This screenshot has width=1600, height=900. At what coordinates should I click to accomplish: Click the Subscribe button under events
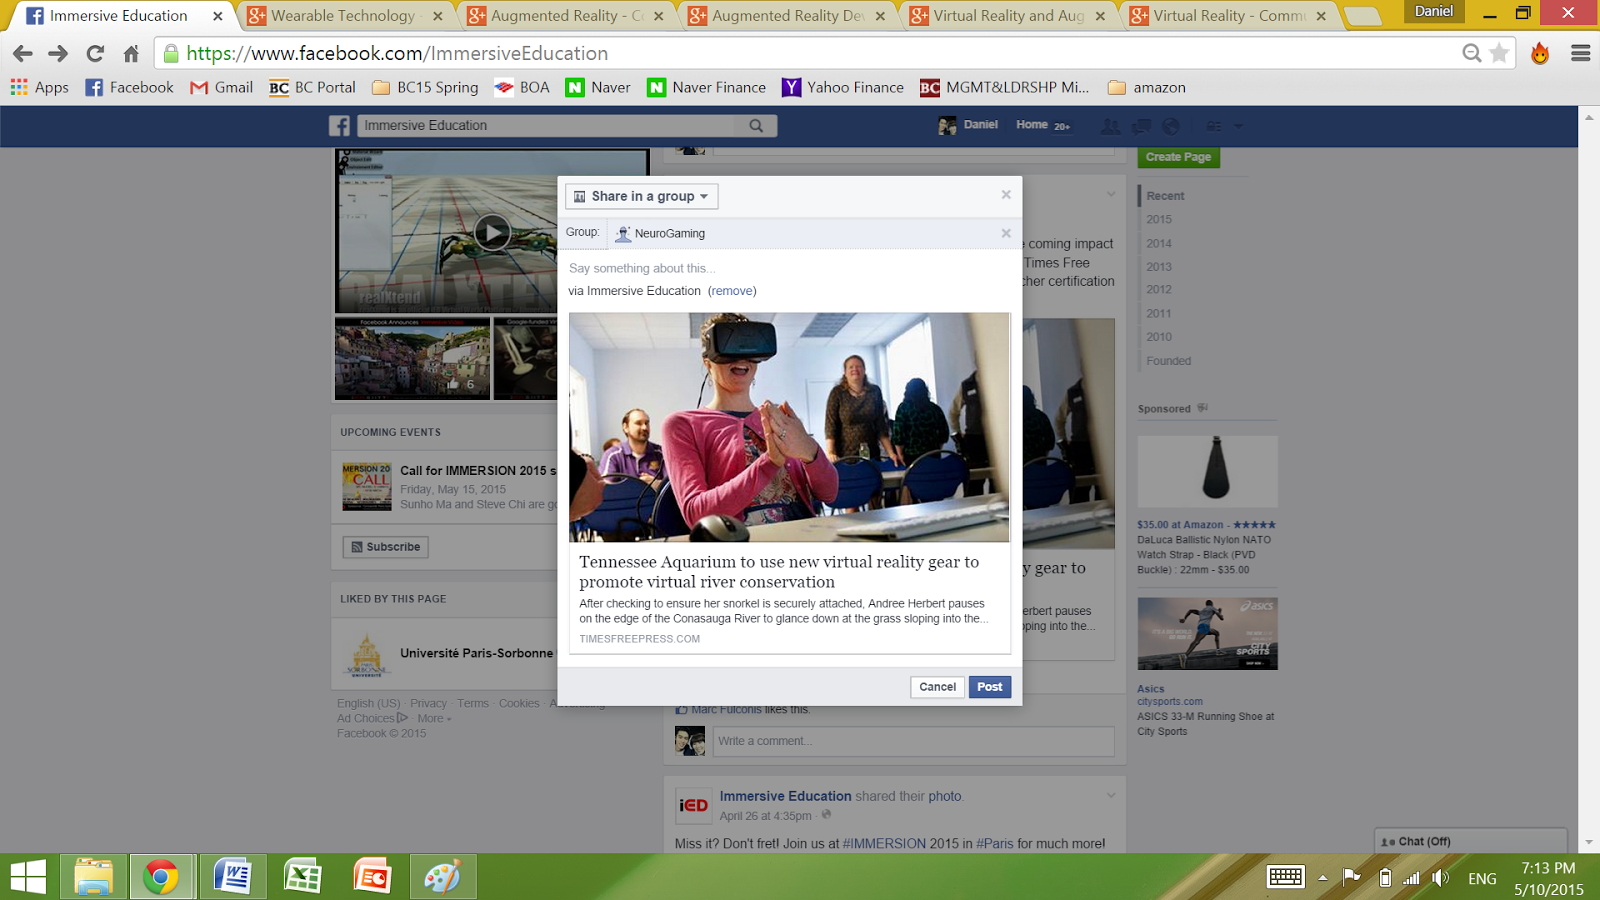tap(386, 547)
